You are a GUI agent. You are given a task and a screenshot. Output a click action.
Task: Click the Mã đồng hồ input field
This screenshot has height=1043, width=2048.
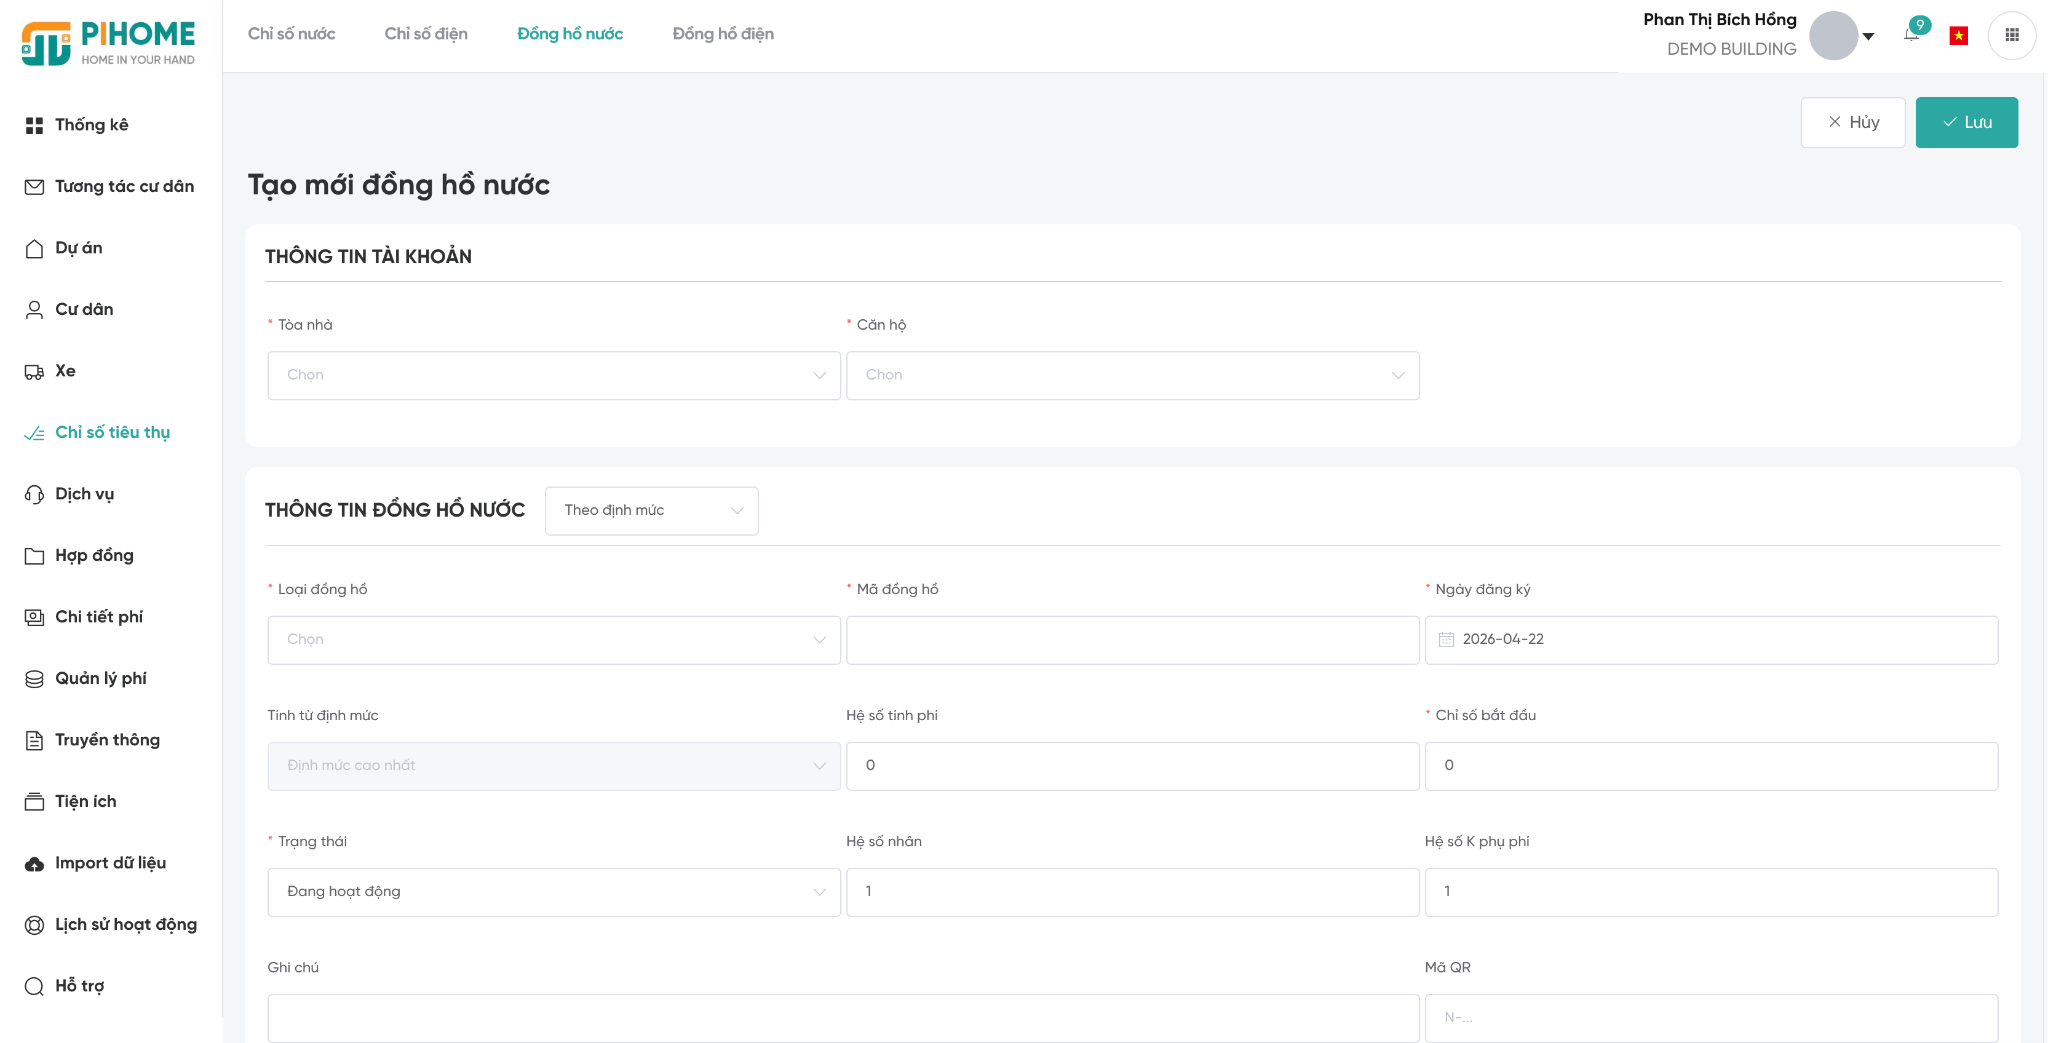1133,640
